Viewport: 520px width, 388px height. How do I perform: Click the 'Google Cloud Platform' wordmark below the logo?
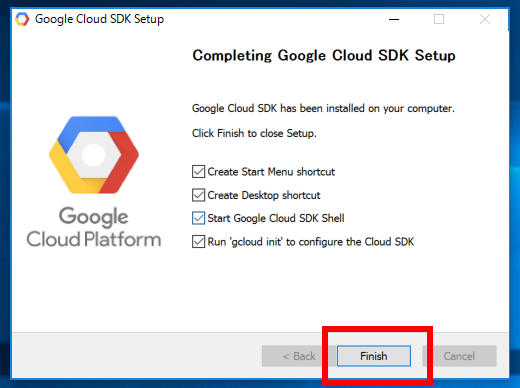(x=94, y=227)
